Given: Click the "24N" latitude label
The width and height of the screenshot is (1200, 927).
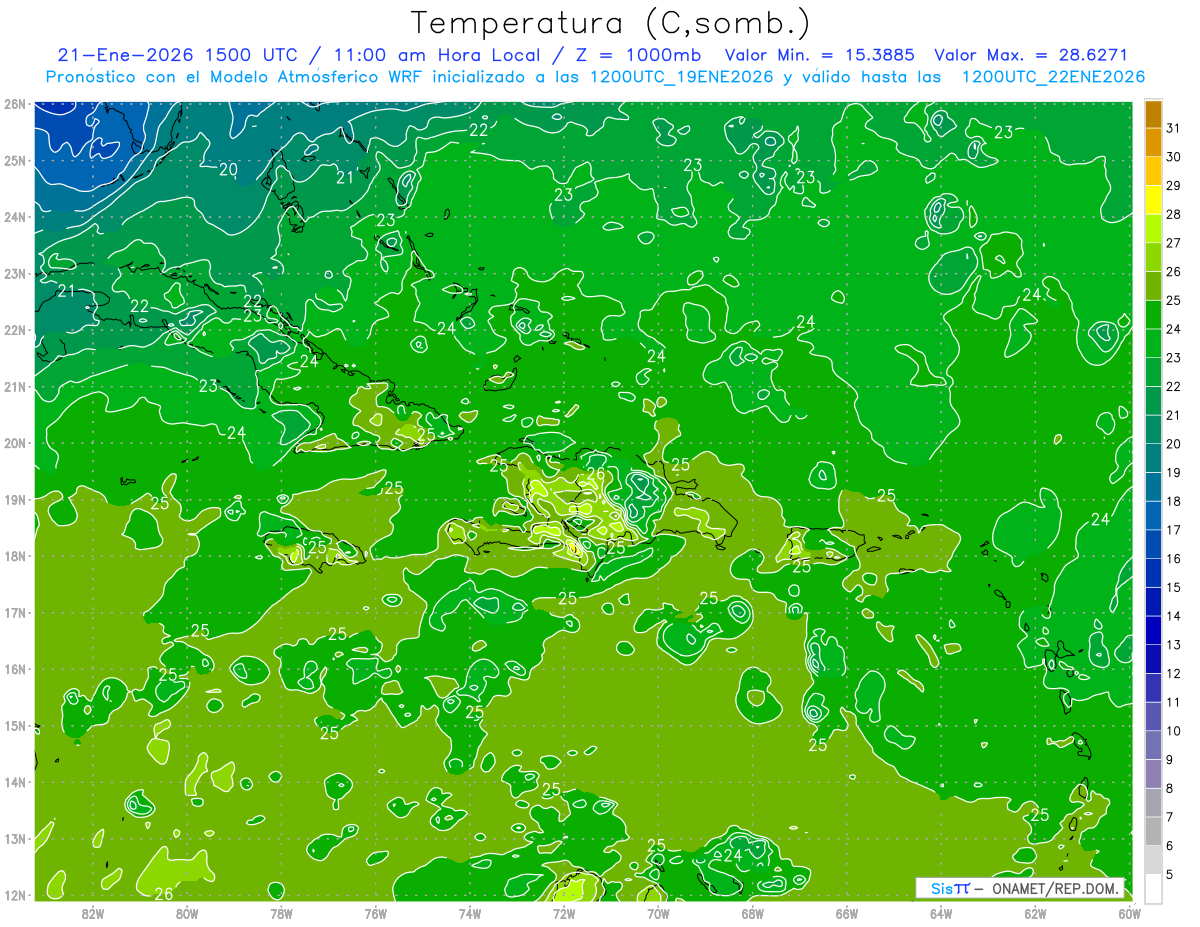Looking at the screenshot, I should click(14, 217).
